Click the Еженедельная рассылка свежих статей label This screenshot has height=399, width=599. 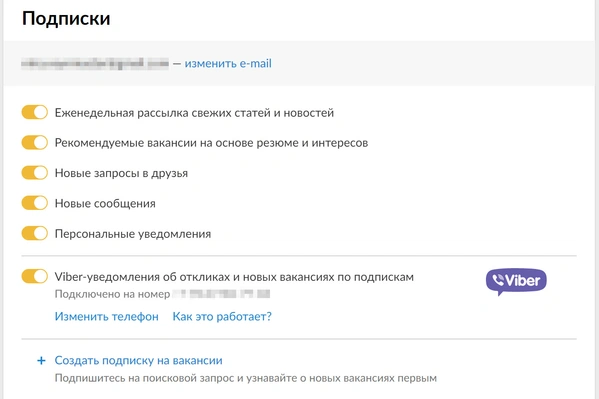coord(194,113)
